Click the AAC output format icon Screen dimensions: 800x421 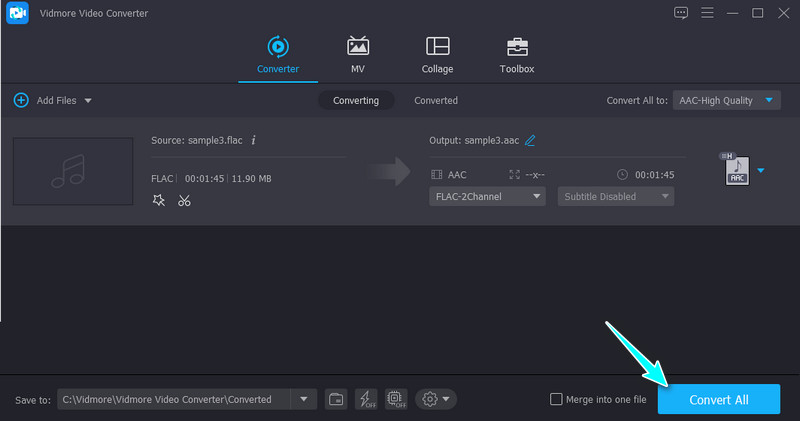[x=737, y=170]
